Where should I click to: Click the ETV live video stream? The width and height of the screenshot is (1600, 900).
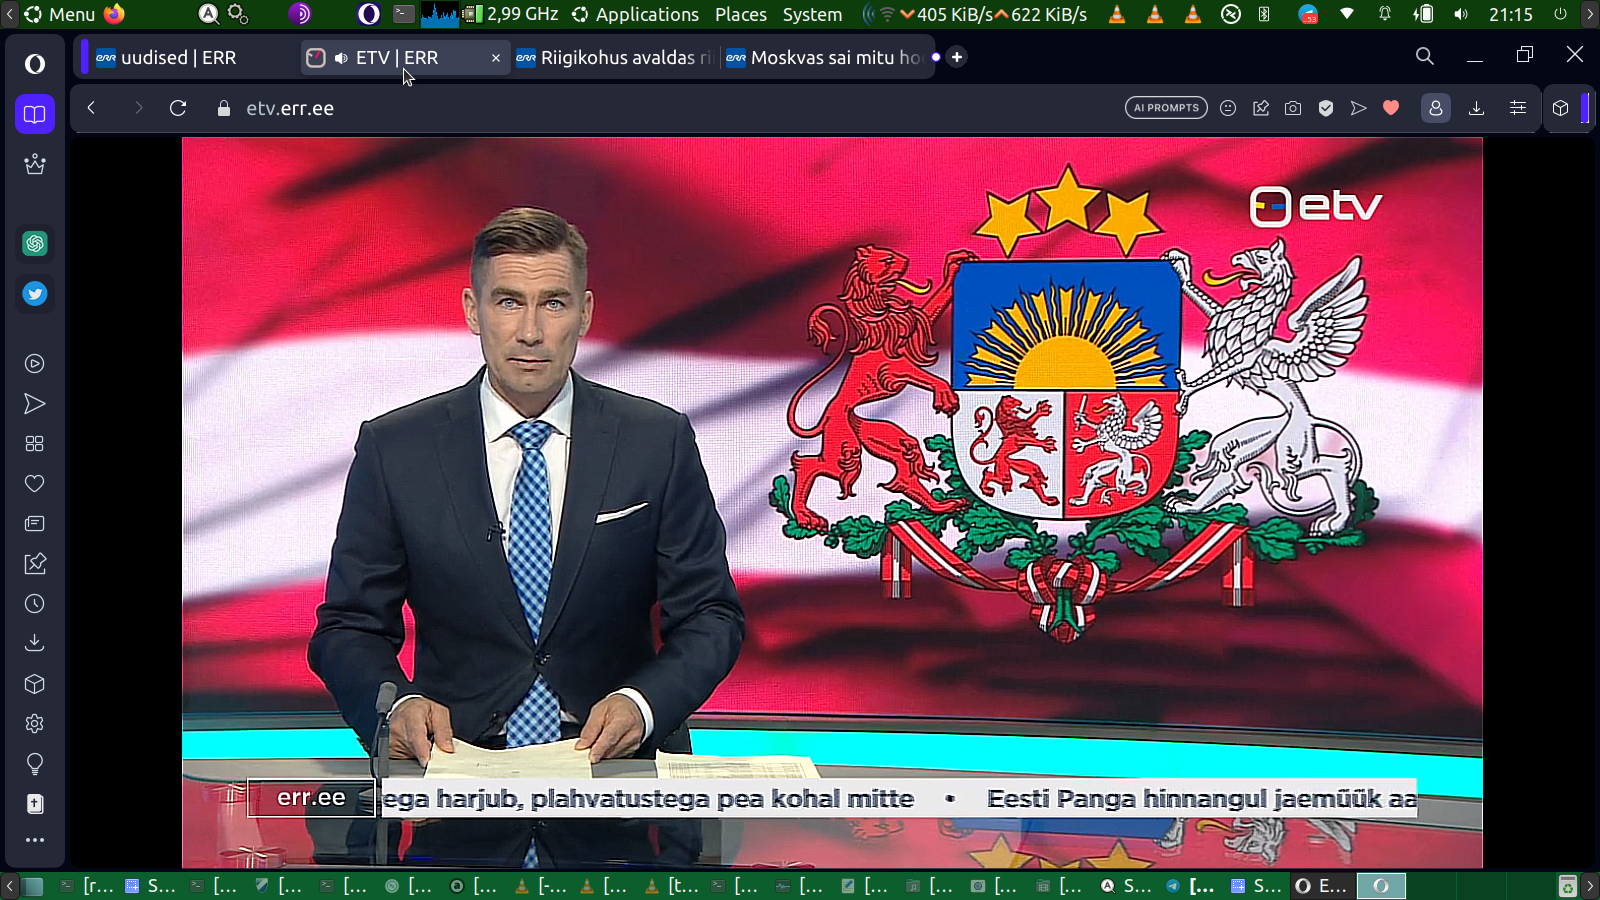pyautogui.click(x=832, y=502)
